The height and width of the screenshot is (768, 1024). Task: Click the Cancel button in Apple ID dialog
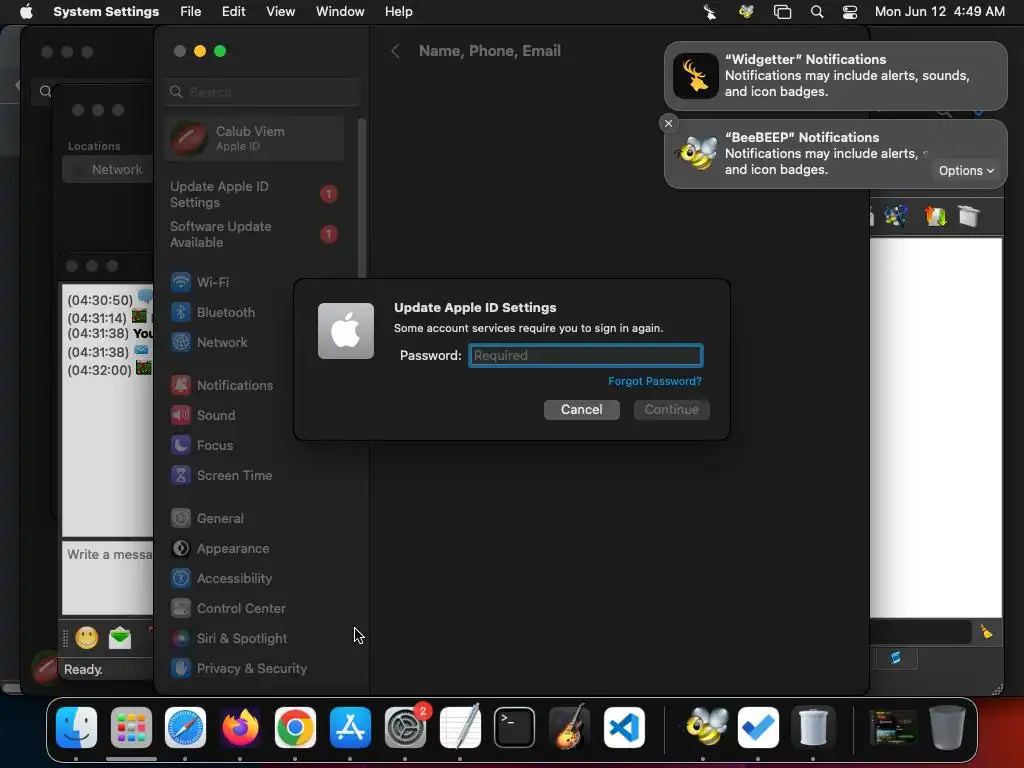point(581,409)
